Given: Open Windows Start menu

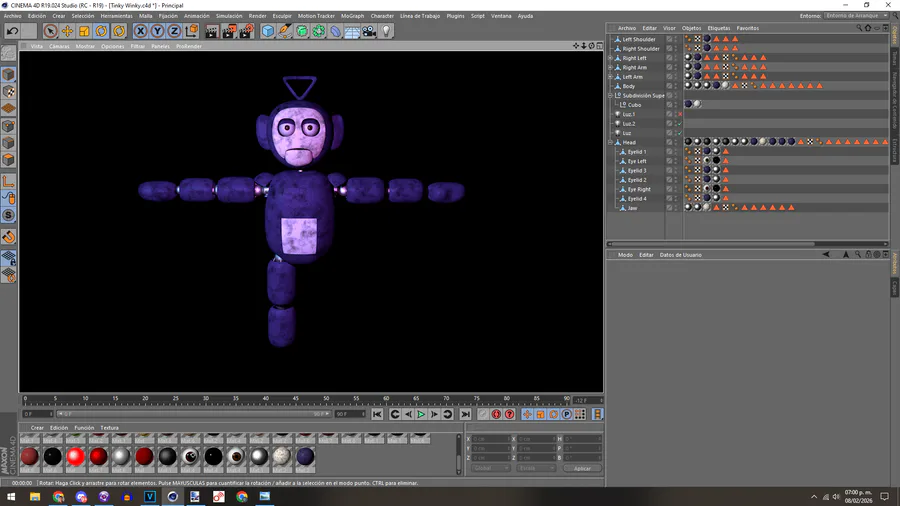Looking at the screenshot, I should [11, 497].
